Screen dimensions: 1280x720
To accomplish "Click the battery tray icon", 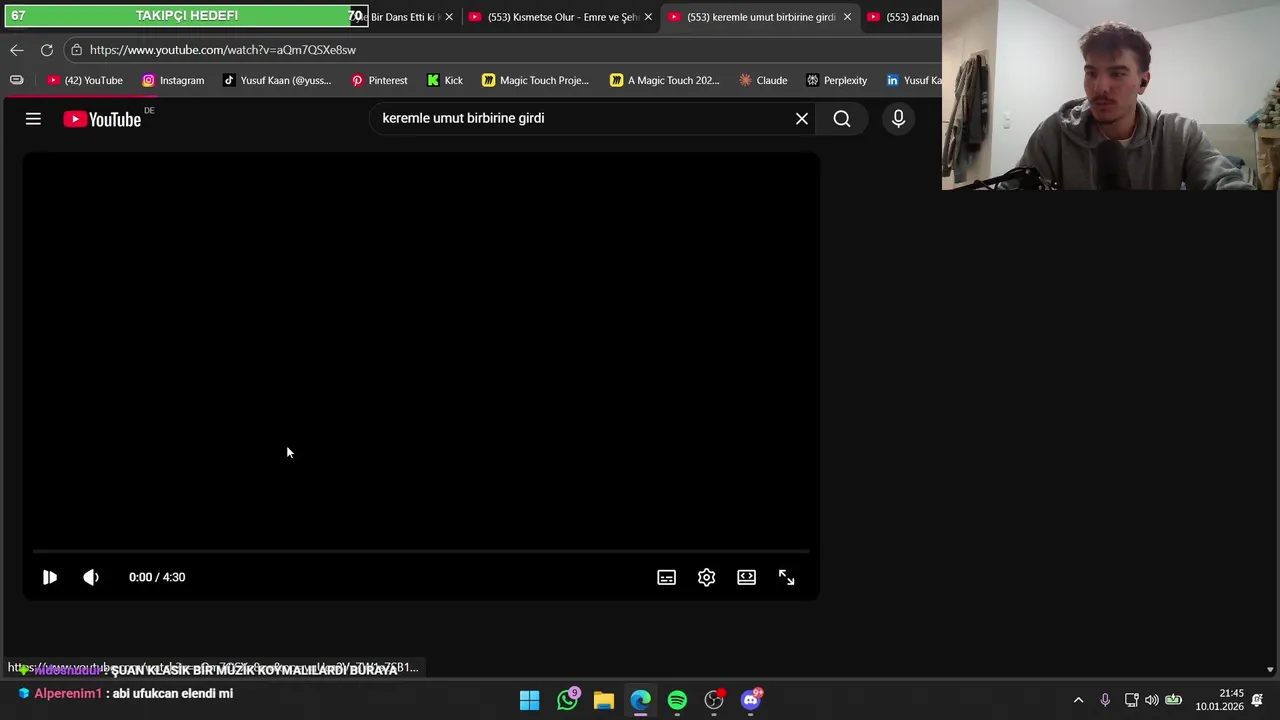I will (1174, 701).
